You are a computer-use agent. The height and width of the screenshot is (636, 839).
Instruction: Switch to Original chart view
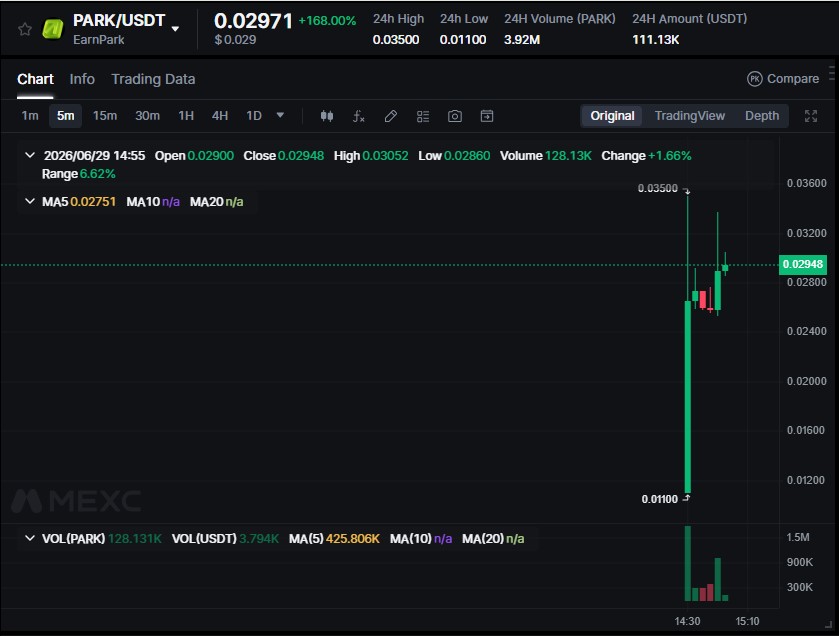point(612,116)
